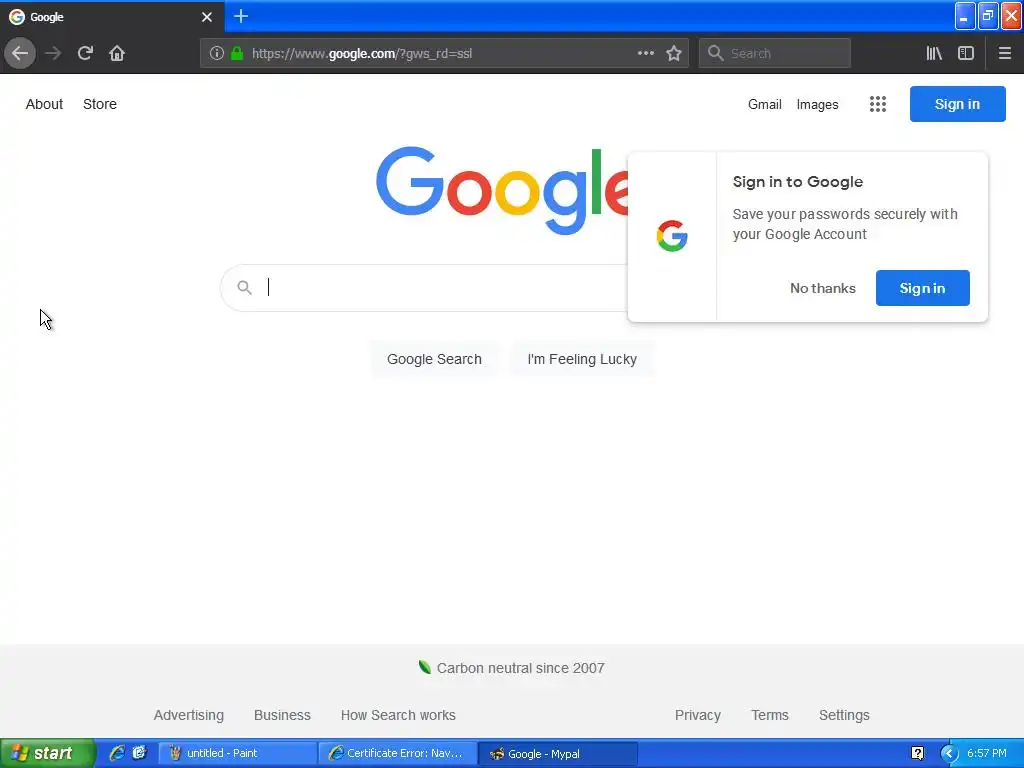Select Google - Mypal taskbar button
The height and width of the screenshot is (768, 1024).
[x=558, y=753]
